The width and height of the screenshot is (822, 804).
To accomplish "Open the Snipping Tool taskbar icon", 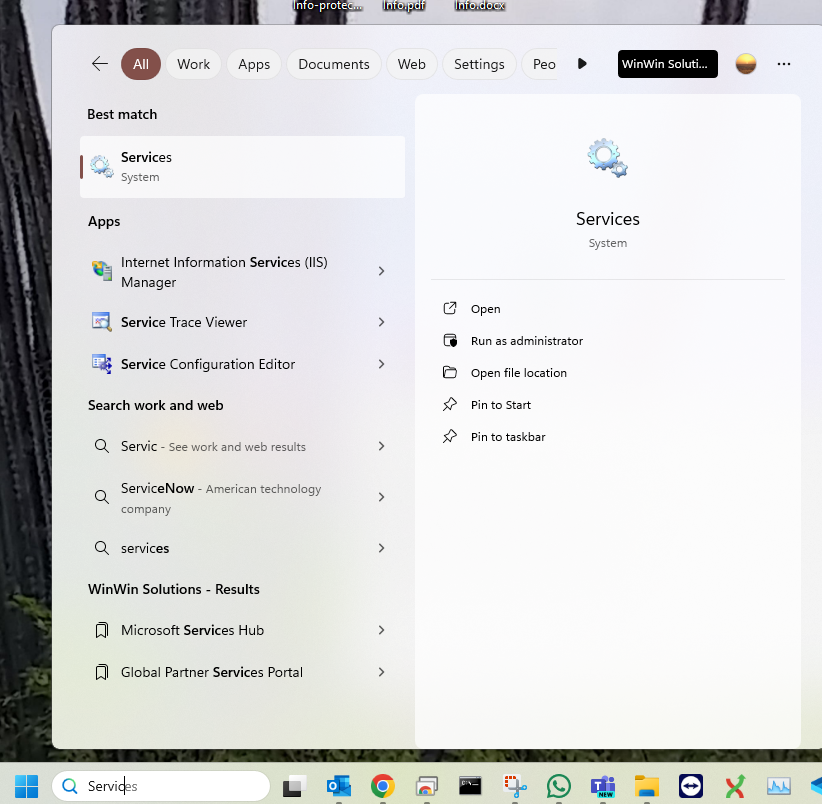I will pyautogui.click(x=515, y=786).
